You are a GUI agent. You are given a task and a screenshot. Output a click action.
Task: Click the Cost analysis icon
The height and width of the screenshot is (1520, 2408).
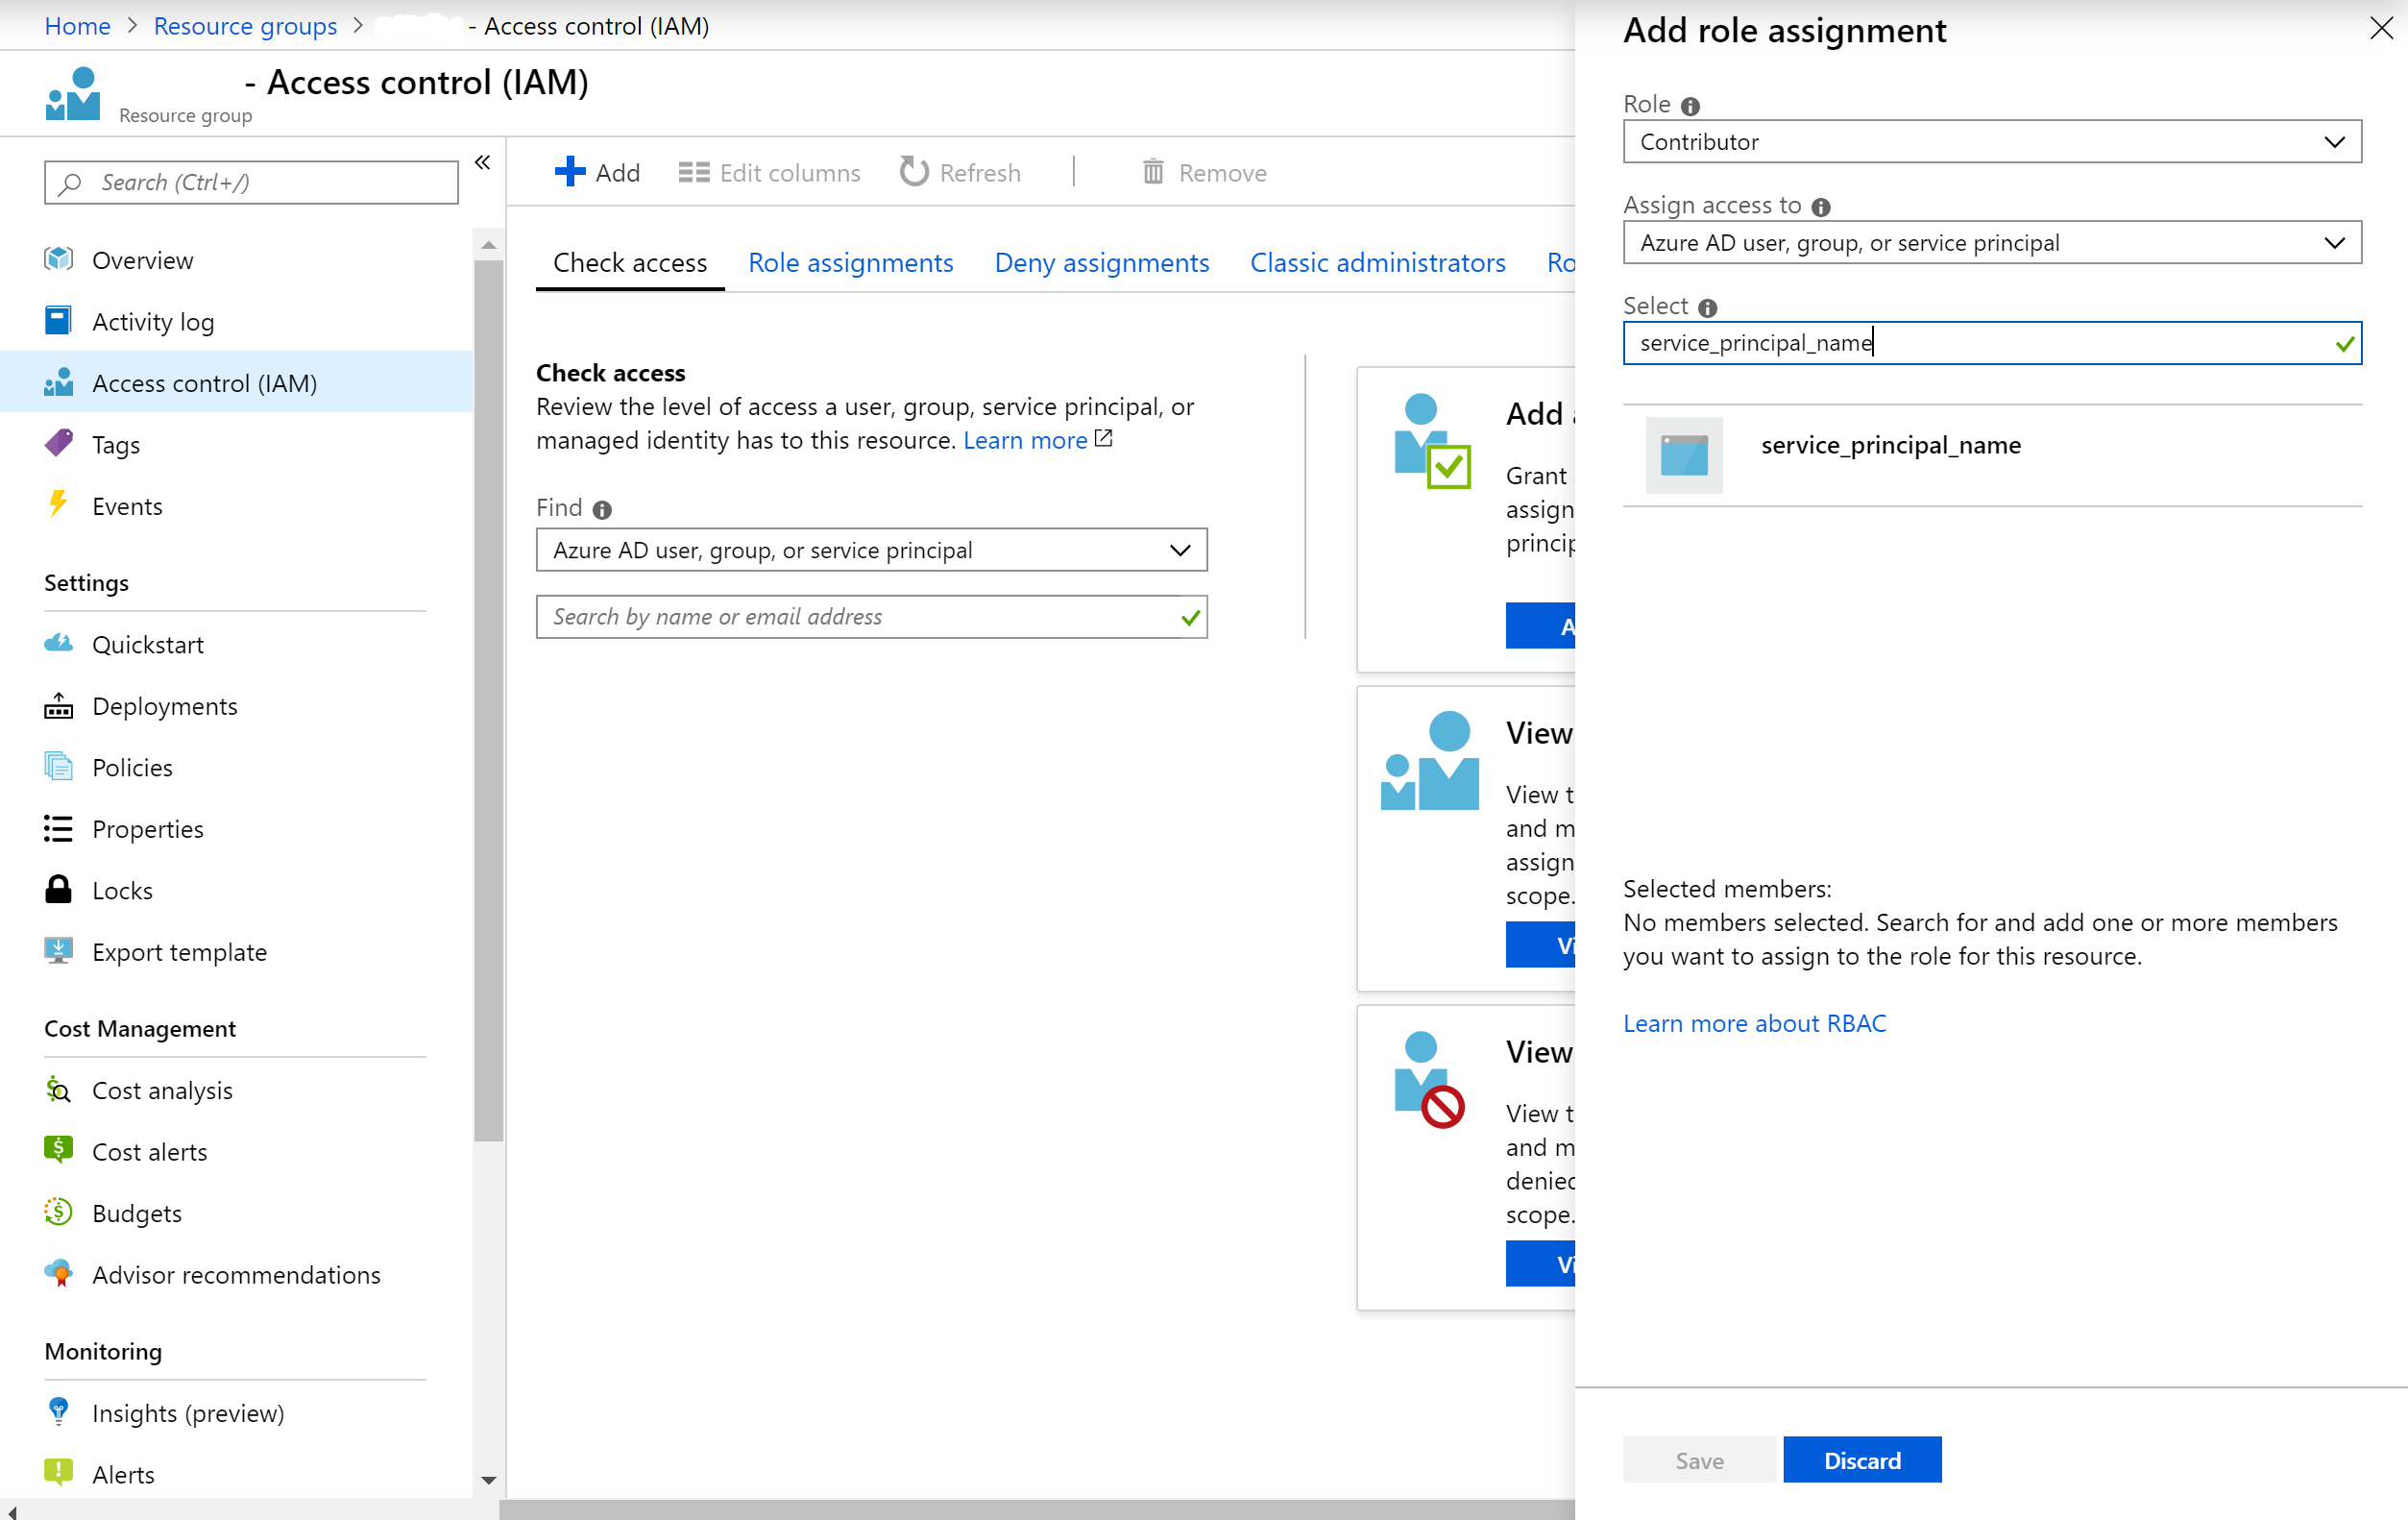click(58, 1090)
